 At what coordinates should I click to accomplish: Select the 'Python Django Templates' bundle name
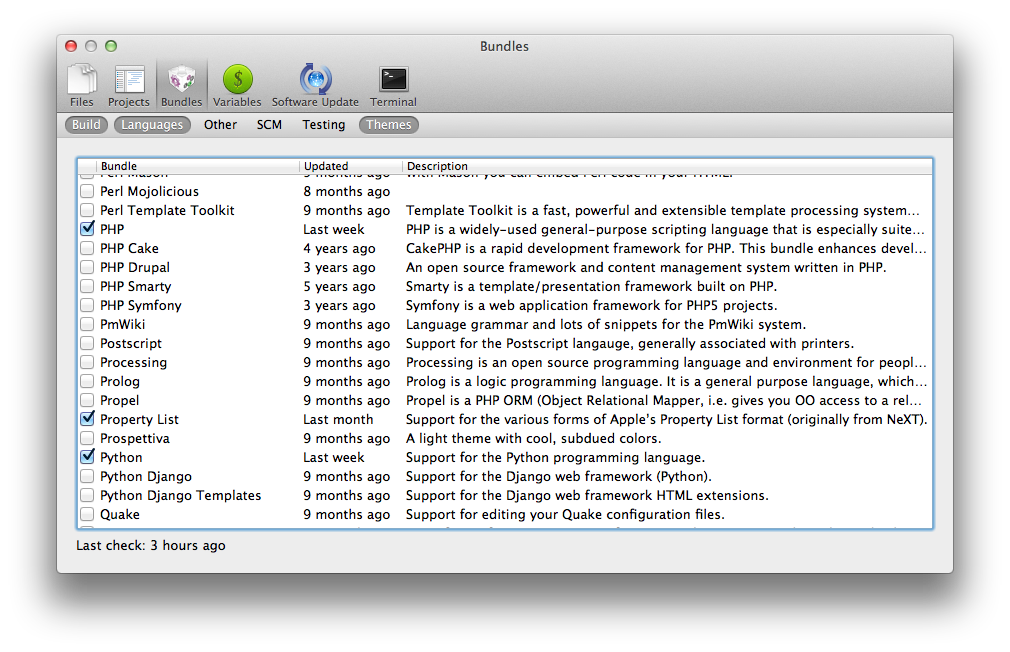click(180, 495)
